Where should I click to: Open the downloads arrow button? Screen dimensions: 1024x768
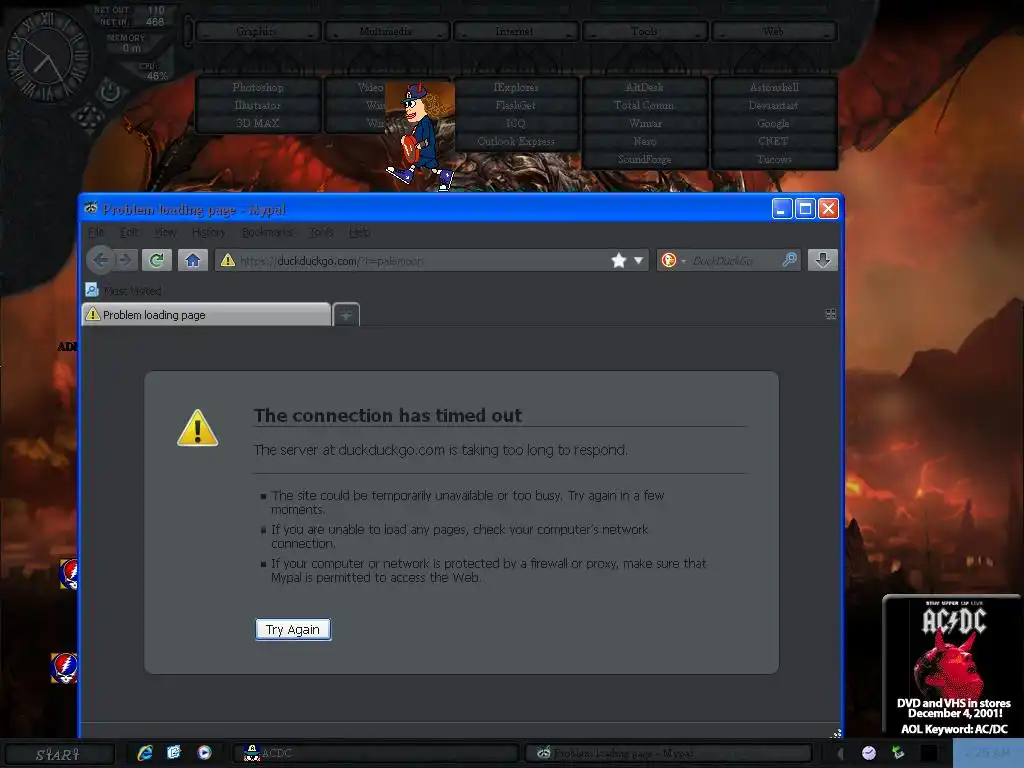point(822,260)
